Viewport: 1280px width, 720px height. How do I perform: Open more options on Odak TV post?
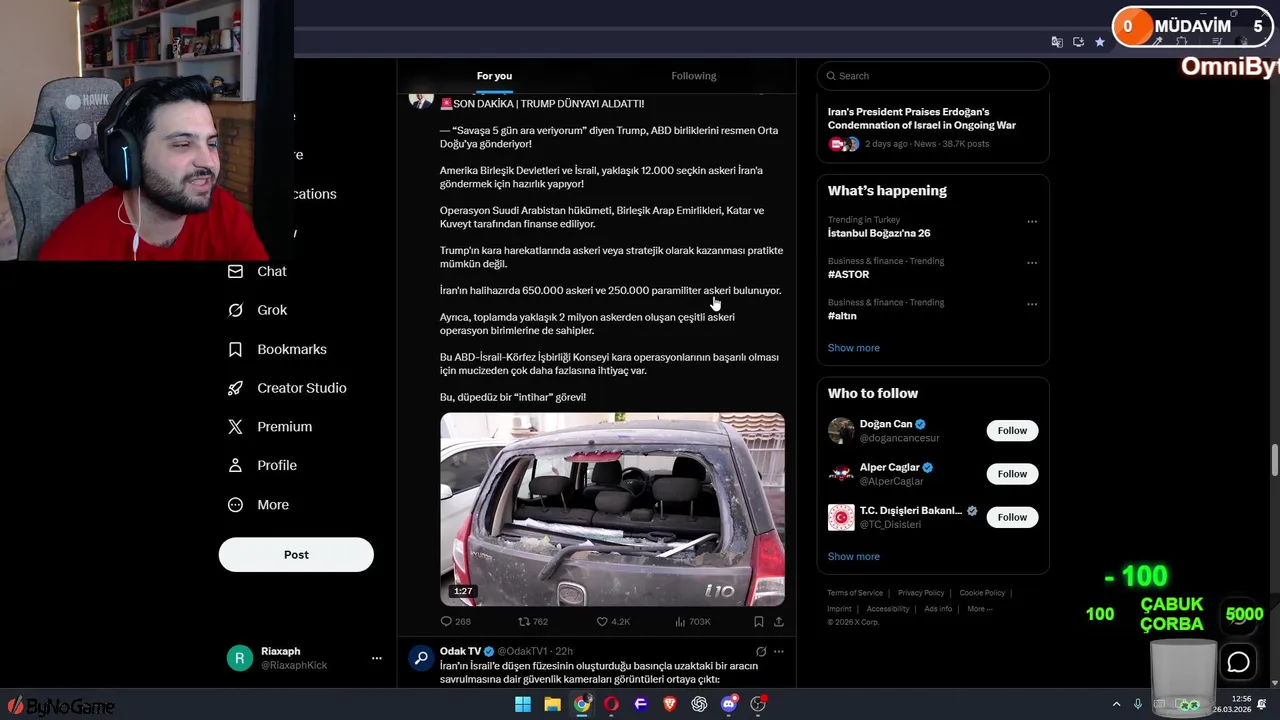click(x=779, y=651)
